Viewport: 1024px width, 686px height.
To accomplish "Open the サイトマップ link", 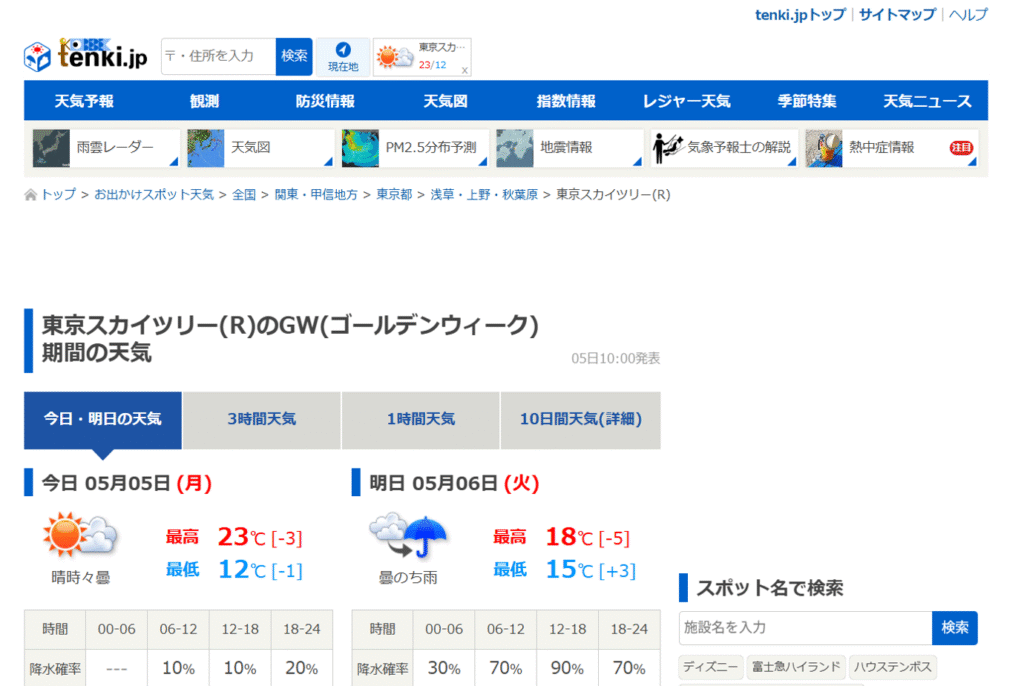I will (897, 15).
